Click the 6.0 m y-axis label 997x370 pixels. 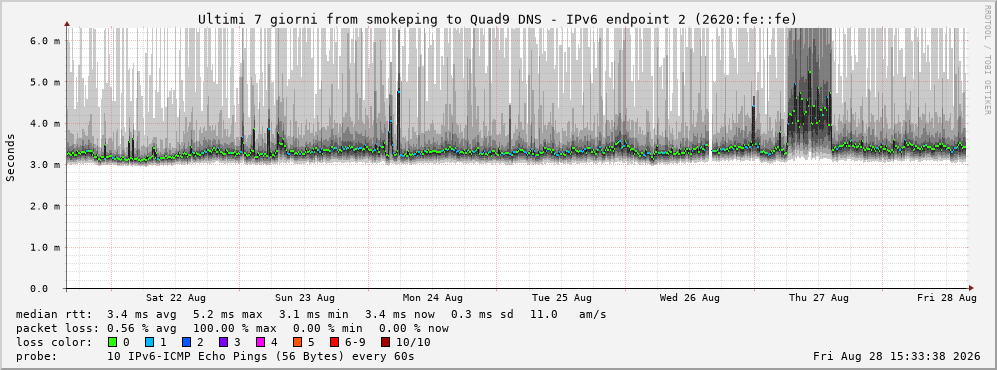click(x=45, y=40)
